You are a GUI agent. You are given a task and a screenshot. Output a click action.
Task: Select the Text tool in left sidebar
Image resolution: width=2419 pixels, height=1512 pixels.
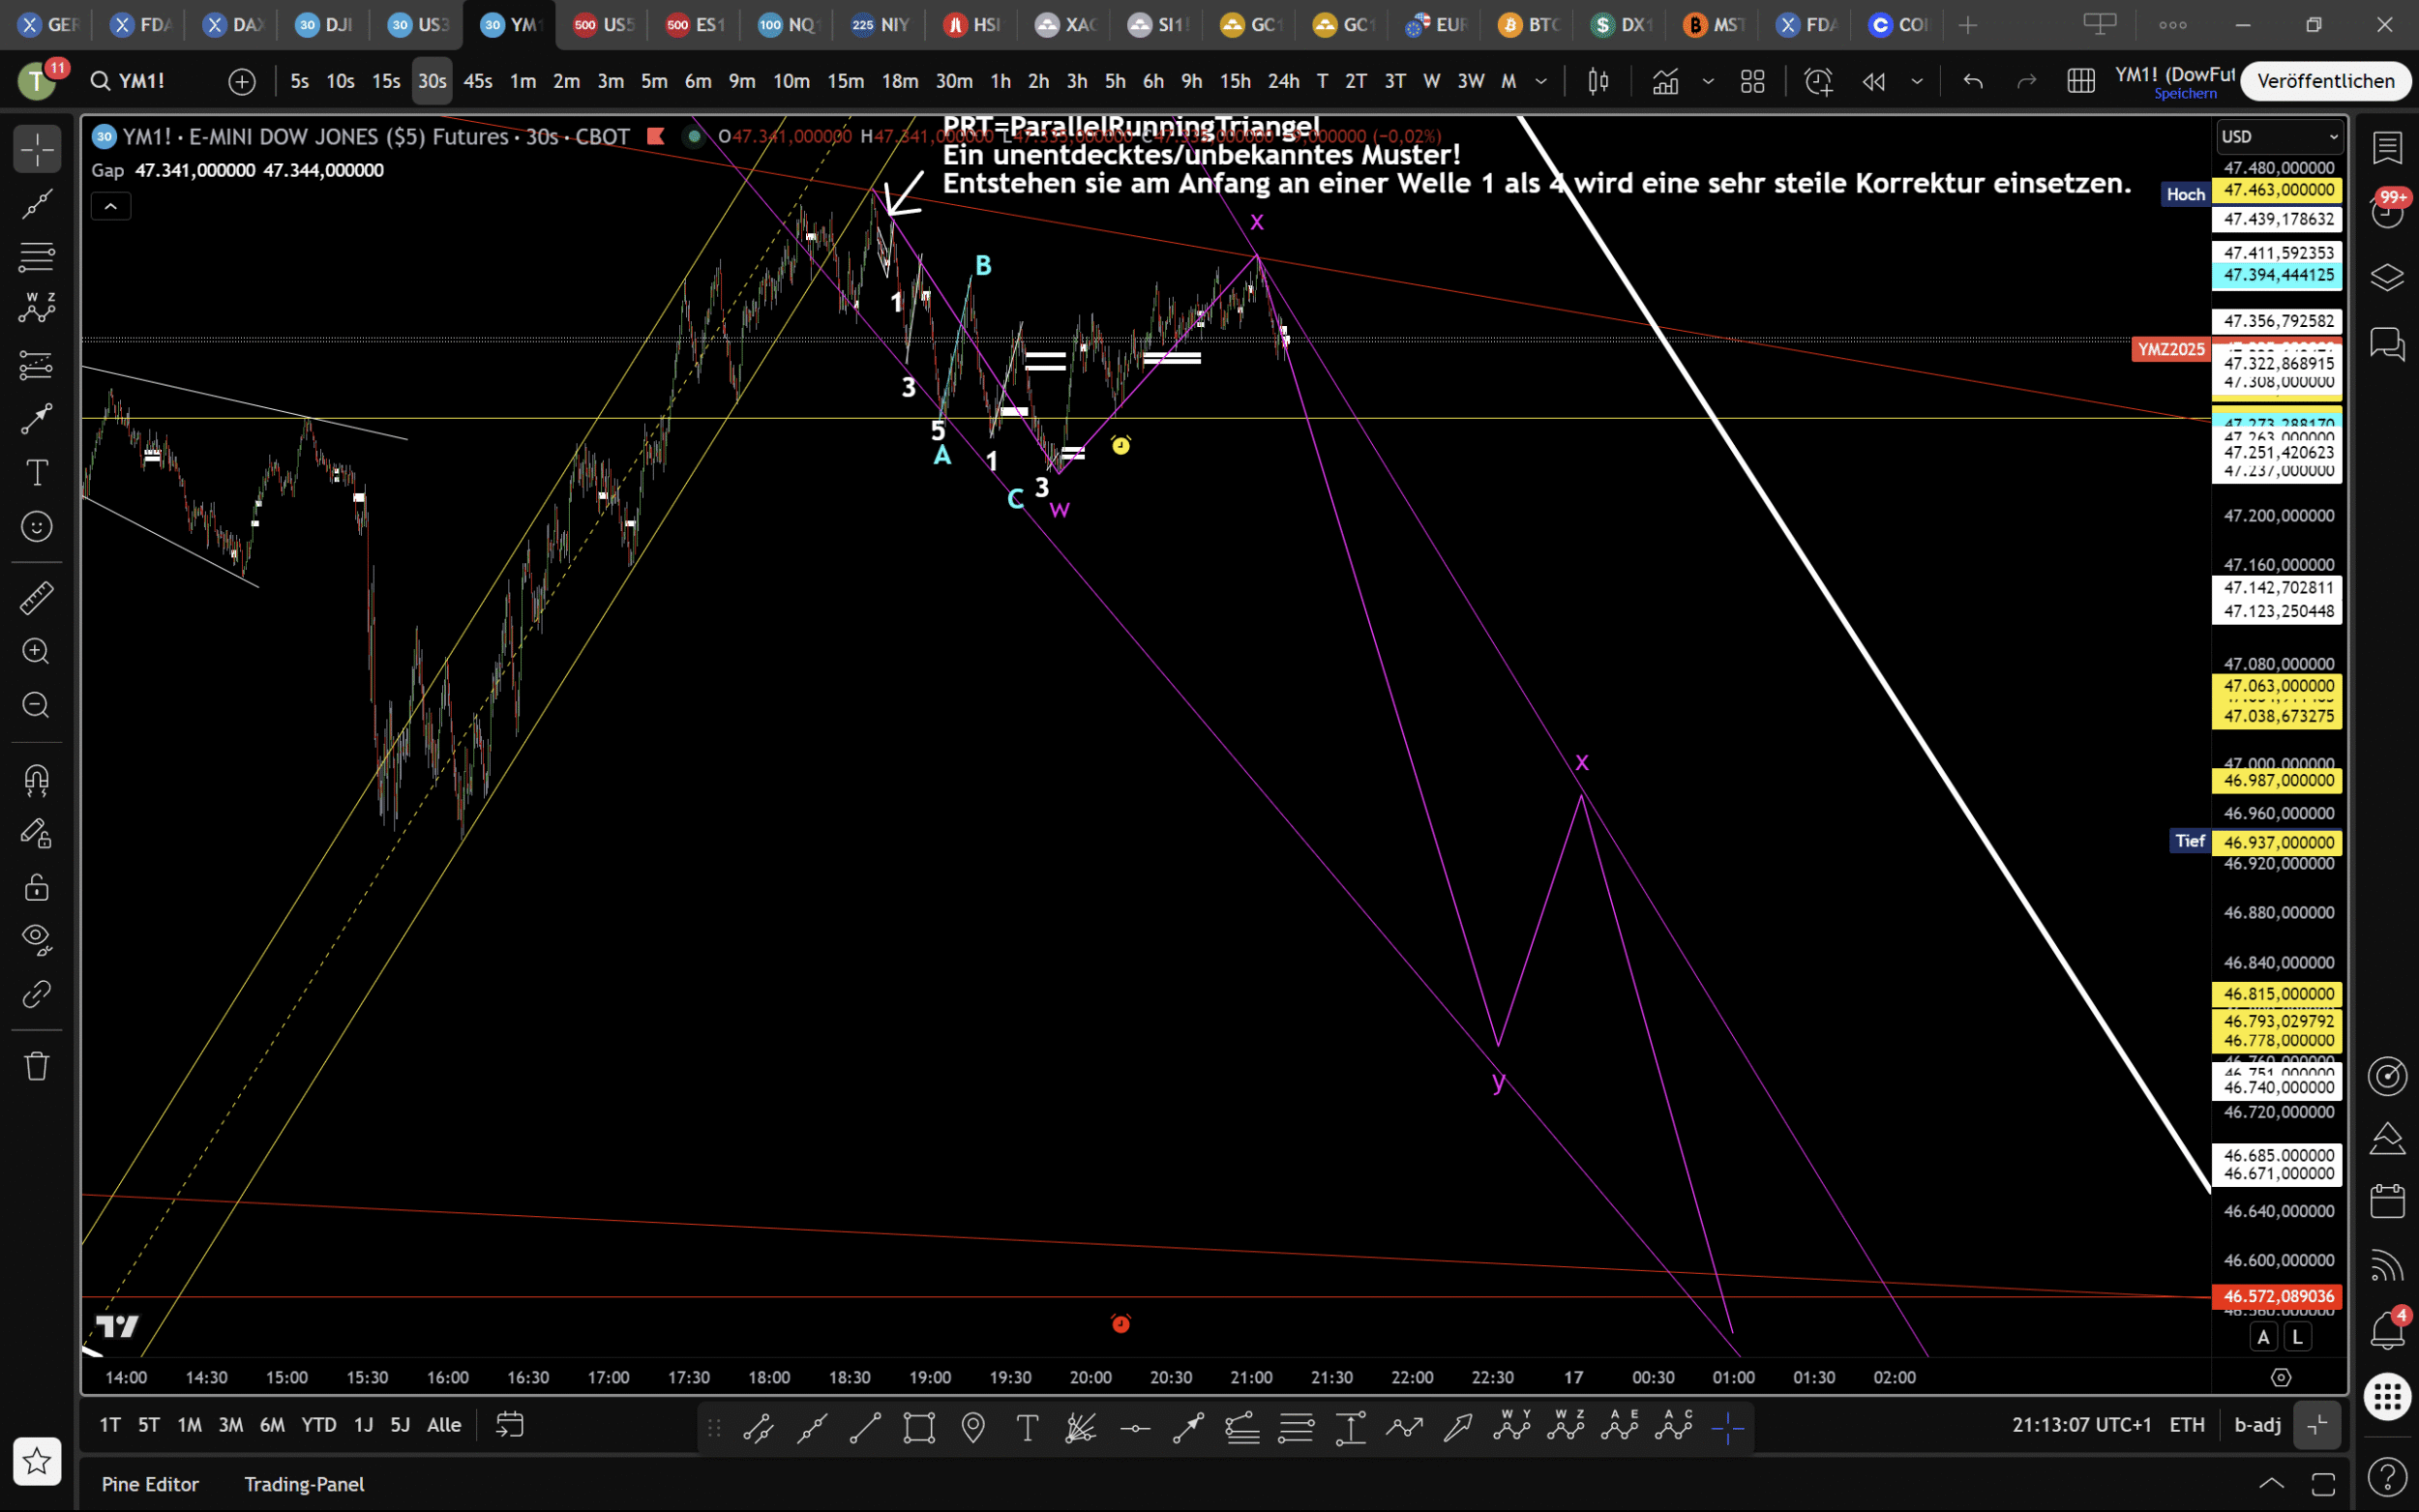point(37,473)
